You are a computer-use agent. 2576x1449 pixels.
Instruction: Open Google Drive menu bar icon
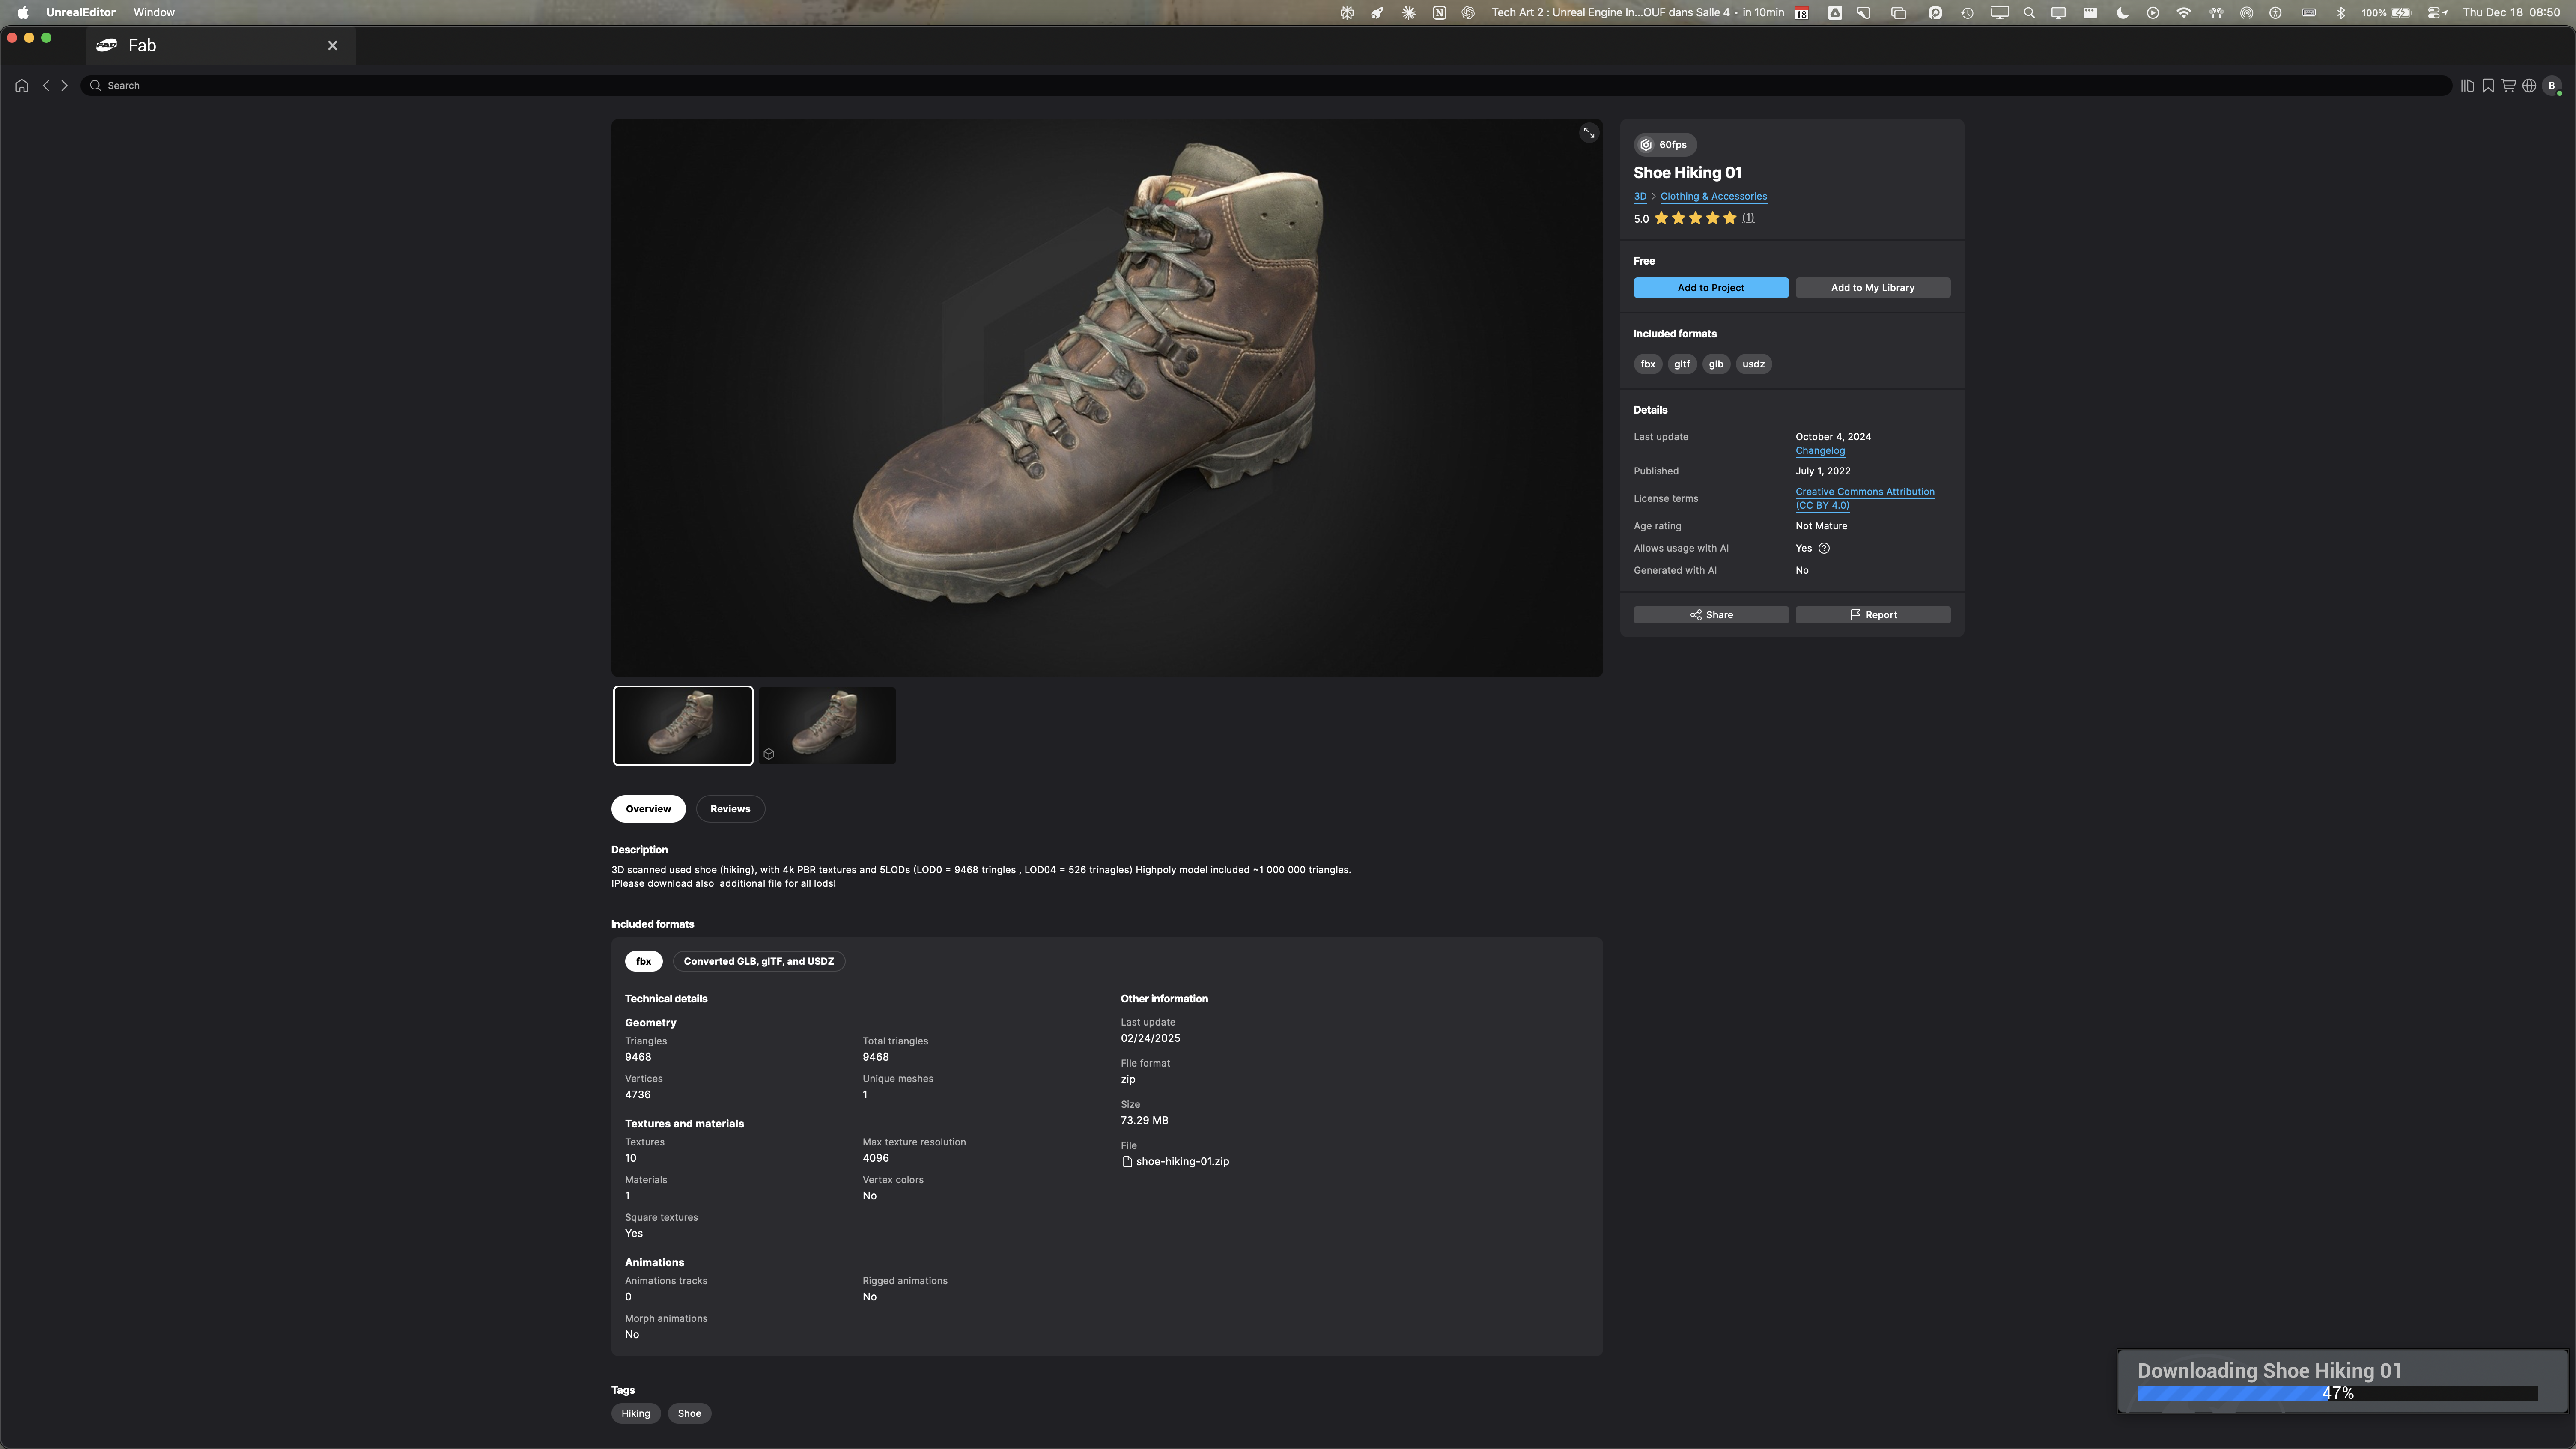coord(1835,13)
